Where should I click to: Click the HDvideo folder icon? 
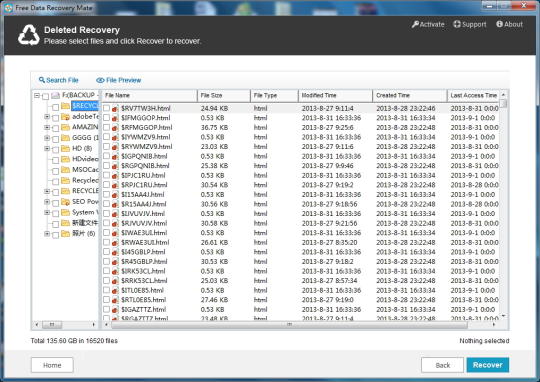65,159
